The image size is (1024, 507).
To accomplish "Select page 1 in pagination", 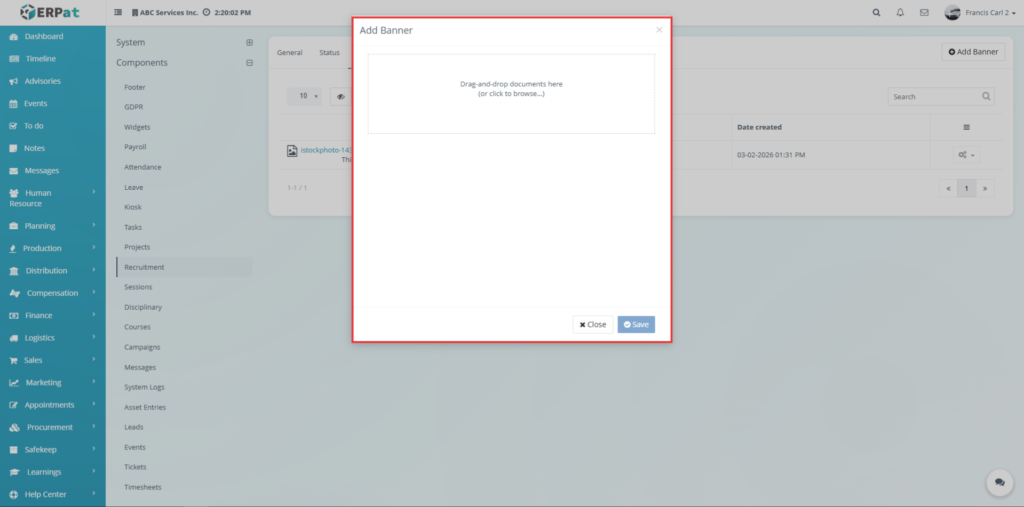I will (967, 188).
